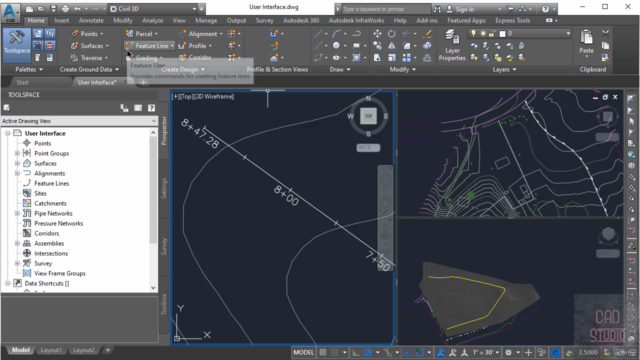Open the Autodesk application menu logo

tap(10, 13)
